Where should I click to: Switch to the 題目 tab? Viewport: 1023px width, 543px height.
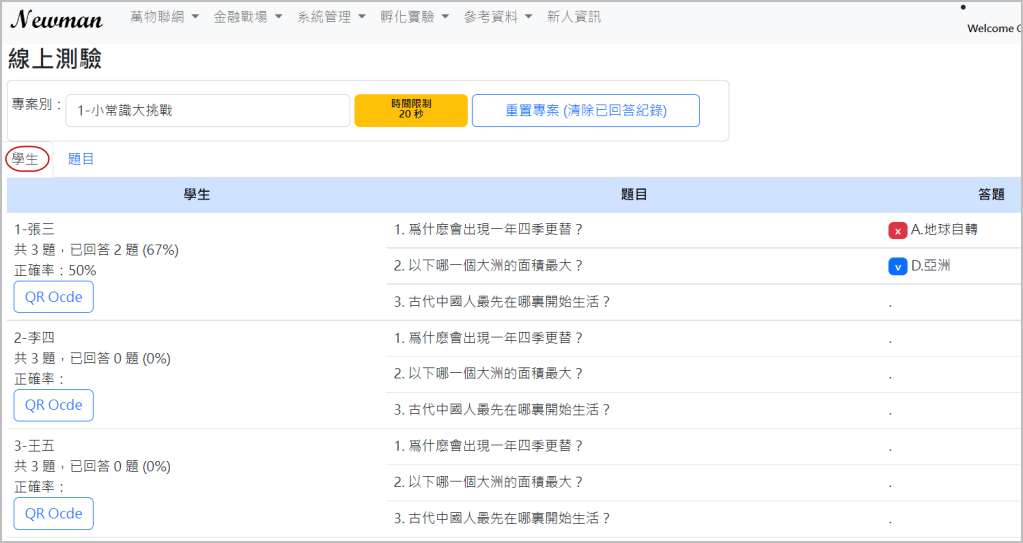81,159
